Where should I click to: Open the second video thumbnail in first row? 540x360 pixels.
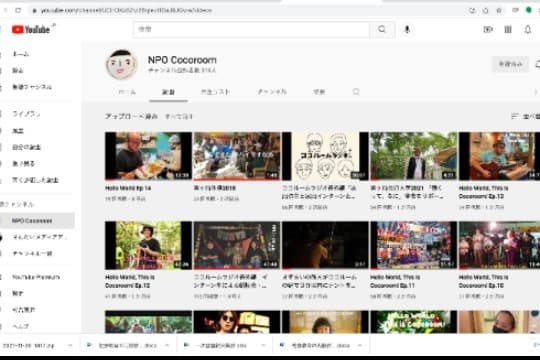tap(237, 156)
